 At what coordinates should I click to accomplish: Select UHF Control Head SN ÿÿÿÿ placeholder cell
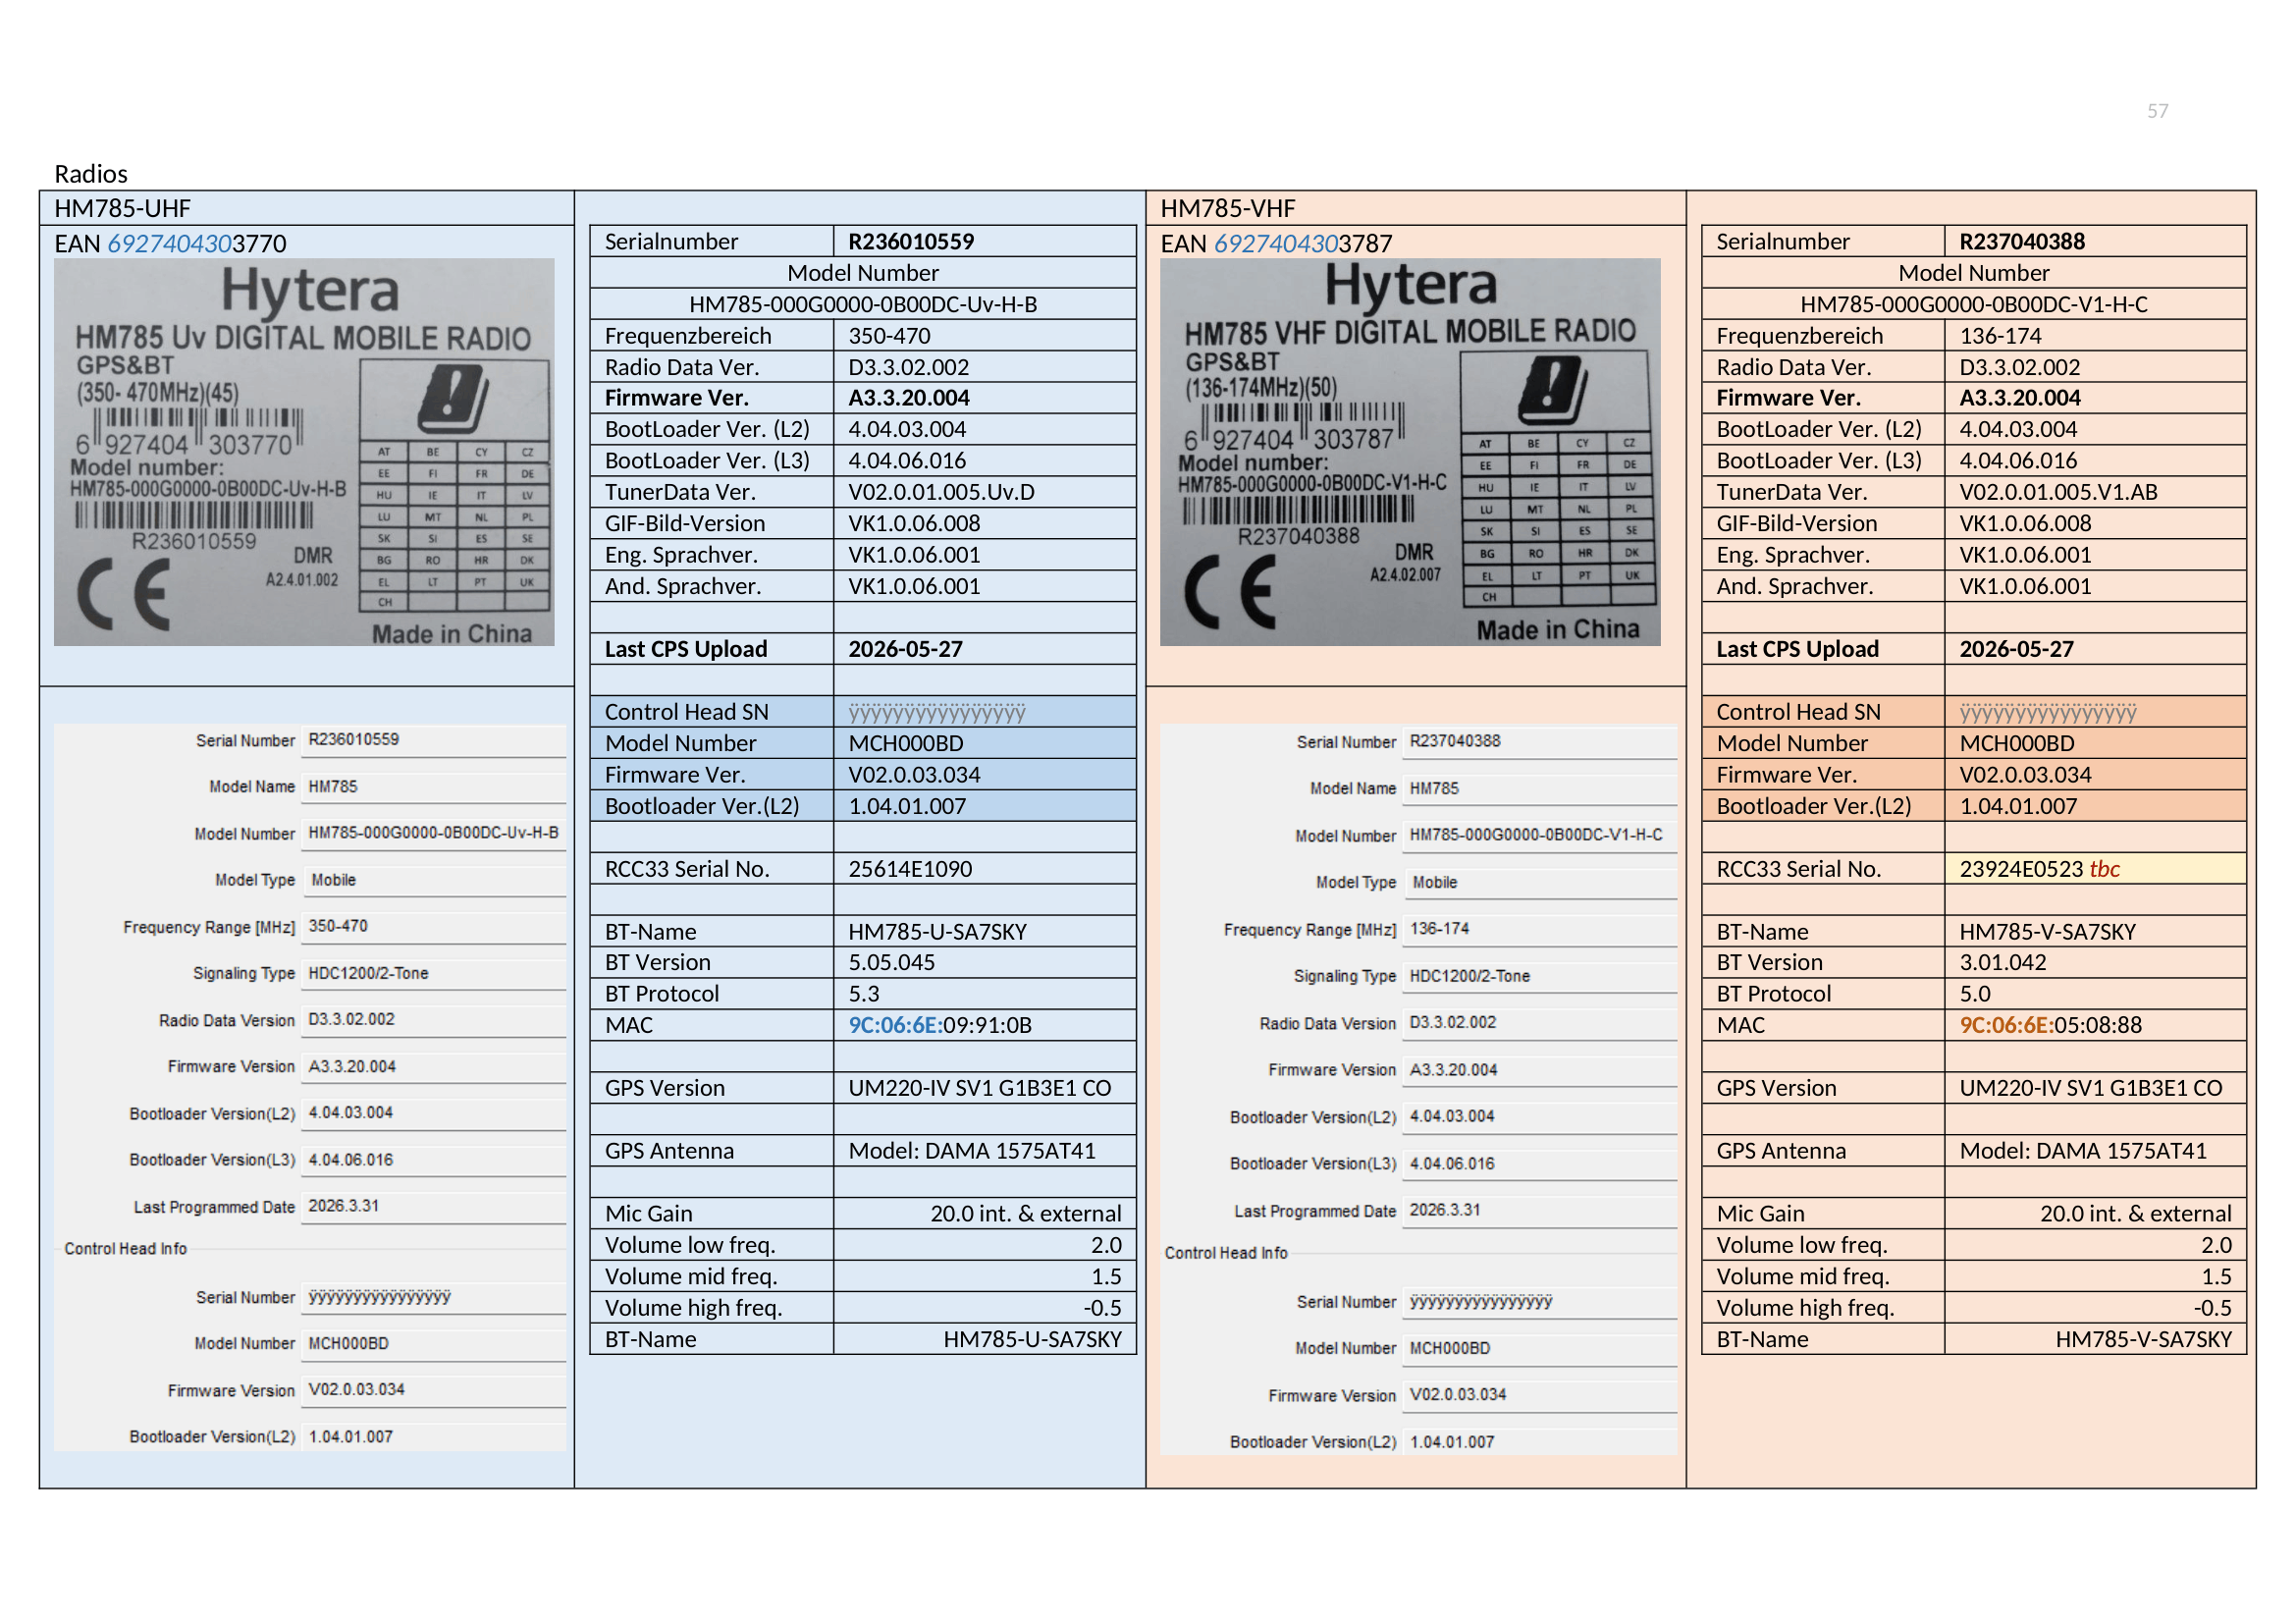pos(984,712)
